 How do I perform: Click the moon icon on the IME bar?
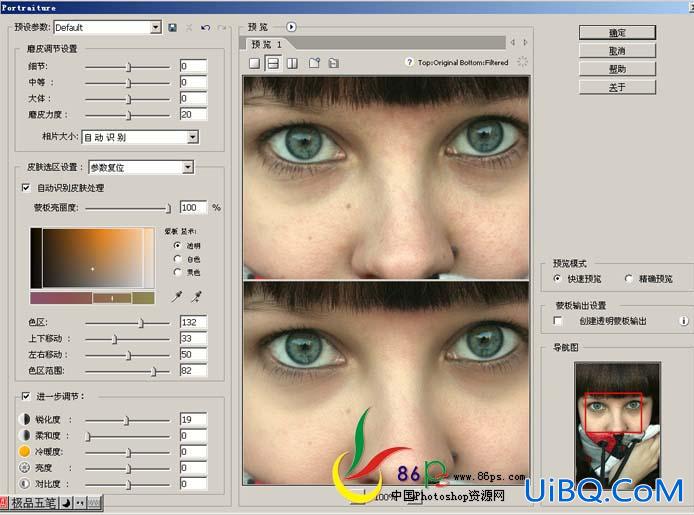pyautogui.click(x=66, y=503)
